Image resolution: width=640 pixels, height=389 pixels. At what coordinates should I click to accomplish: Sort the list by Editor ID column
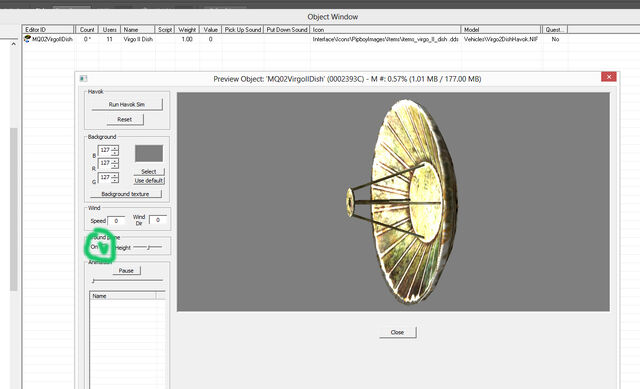pos(48,30)
